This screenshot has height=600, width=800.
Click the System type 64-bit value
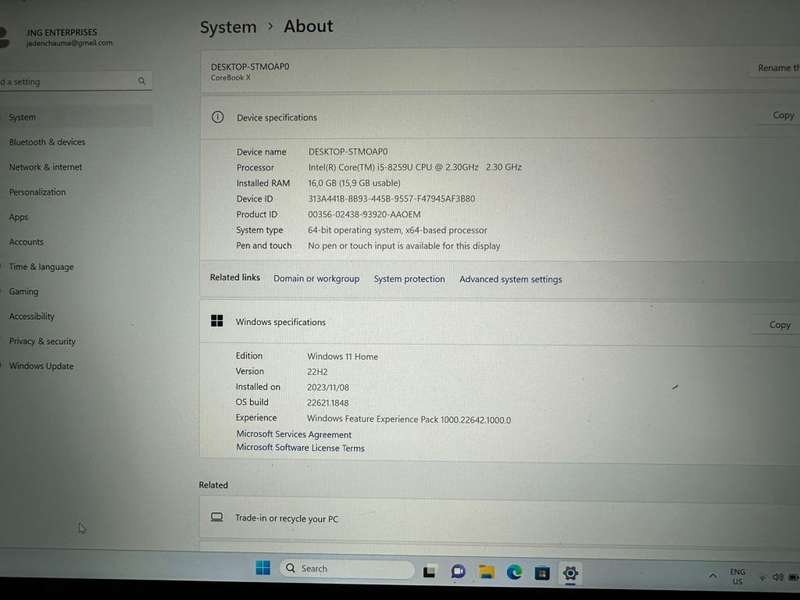click(x=397, y=230)
